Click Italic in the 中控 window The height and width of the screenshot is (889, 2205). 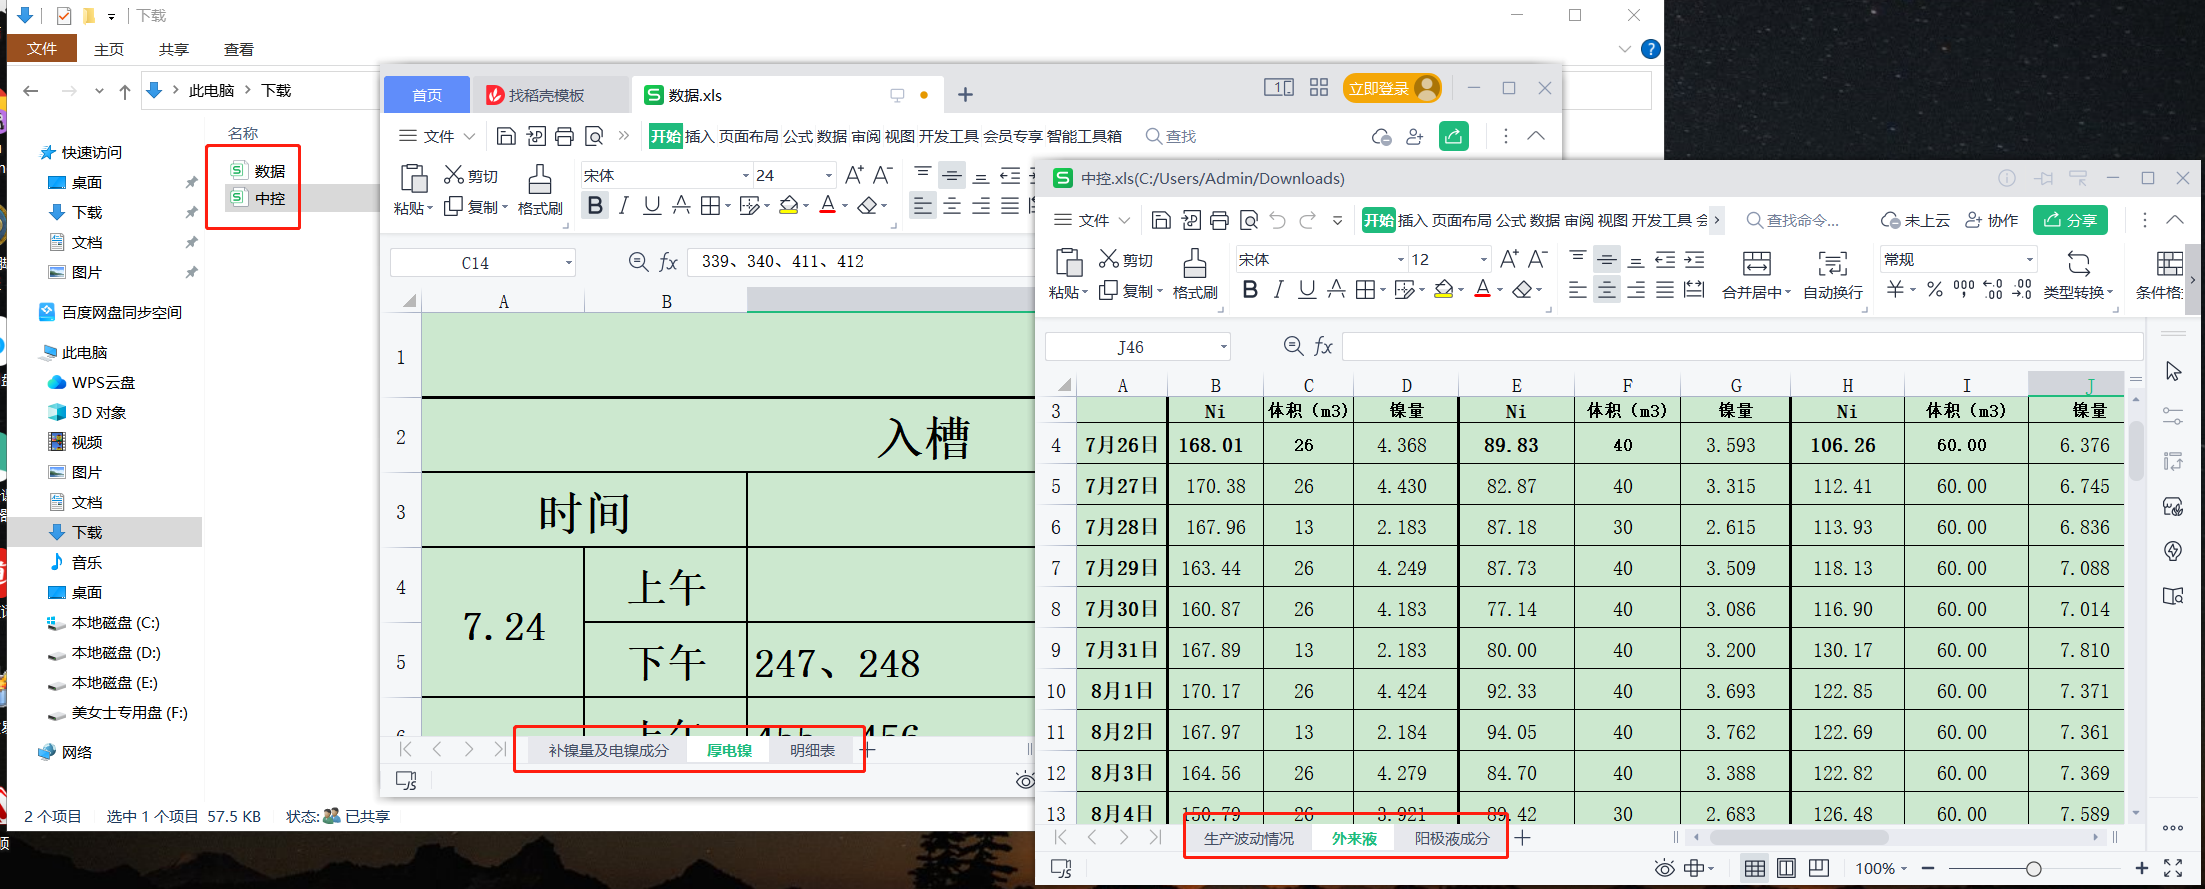(x=1278, y=290)
